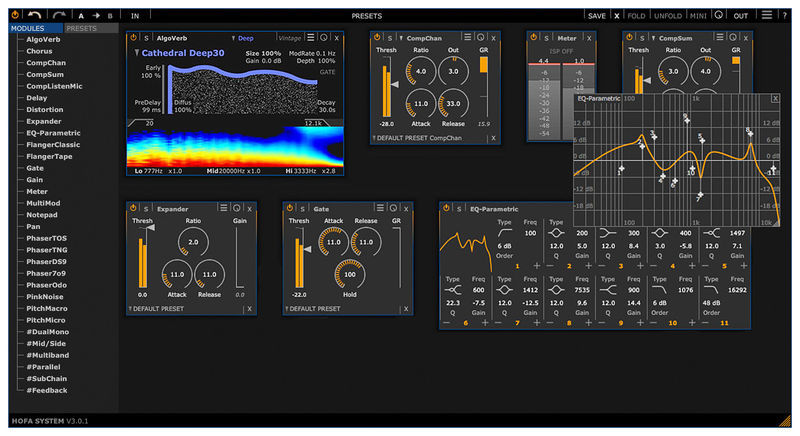
Task: Toggle power of the Expander module
Action: 133,208
